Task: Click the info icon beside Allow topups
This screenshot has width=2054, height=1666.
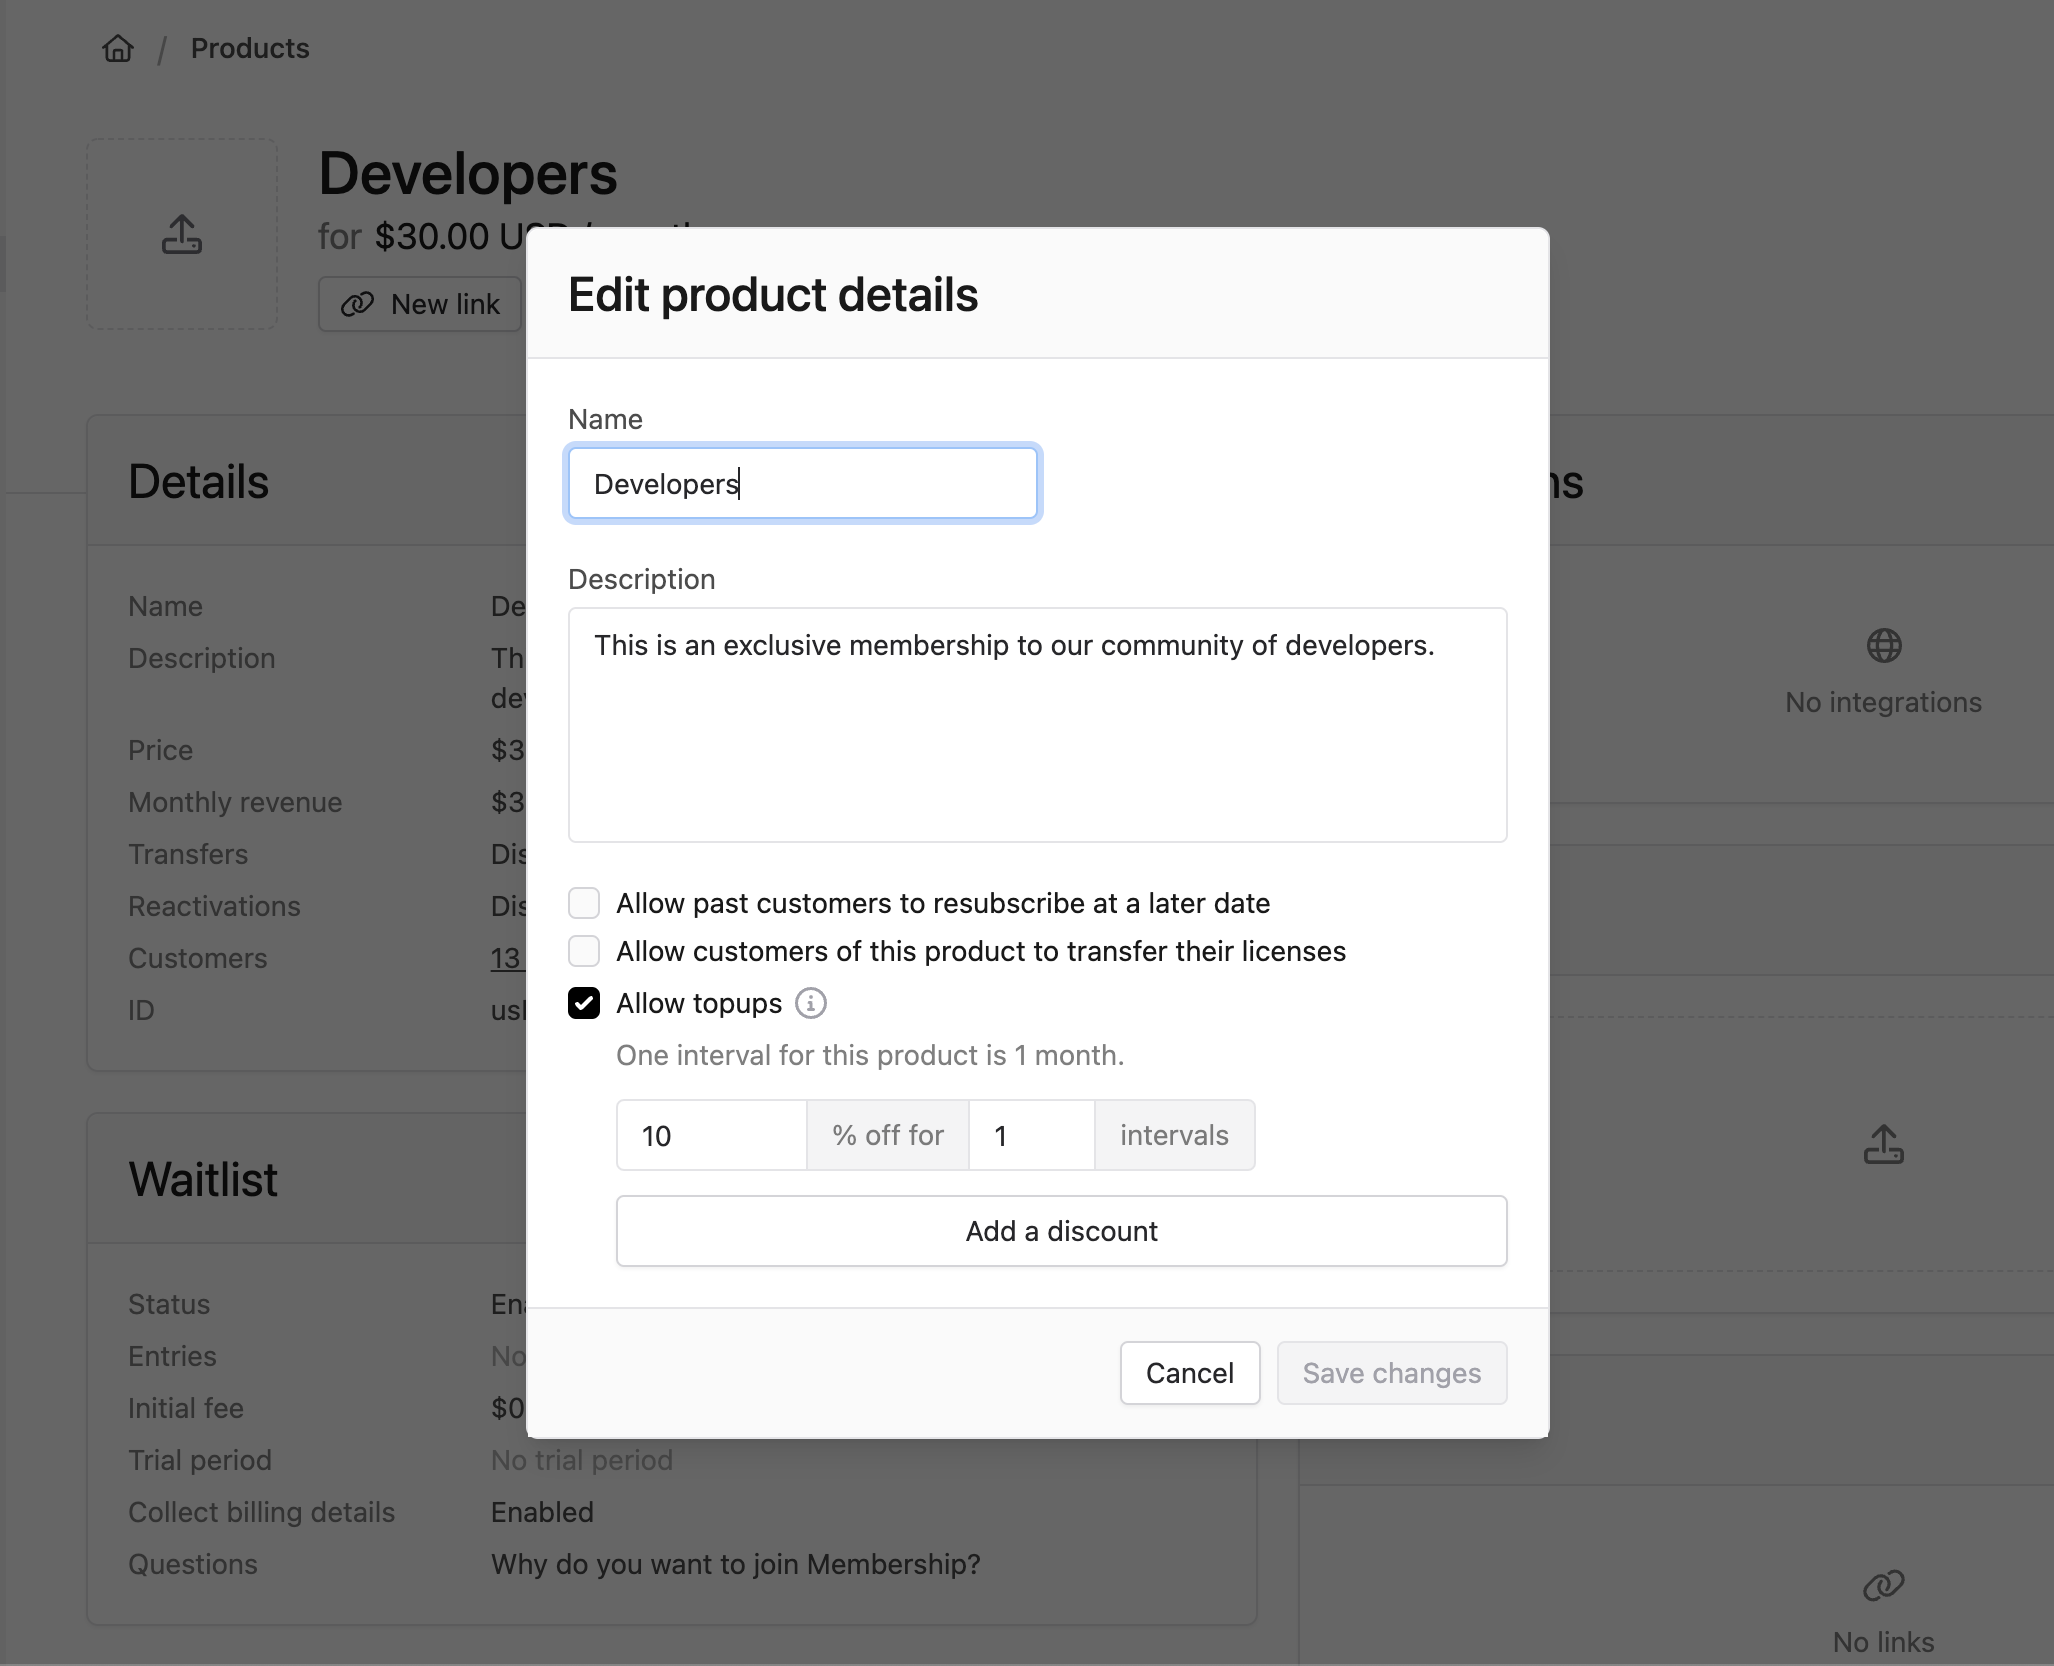Action: coord(810,1003)
